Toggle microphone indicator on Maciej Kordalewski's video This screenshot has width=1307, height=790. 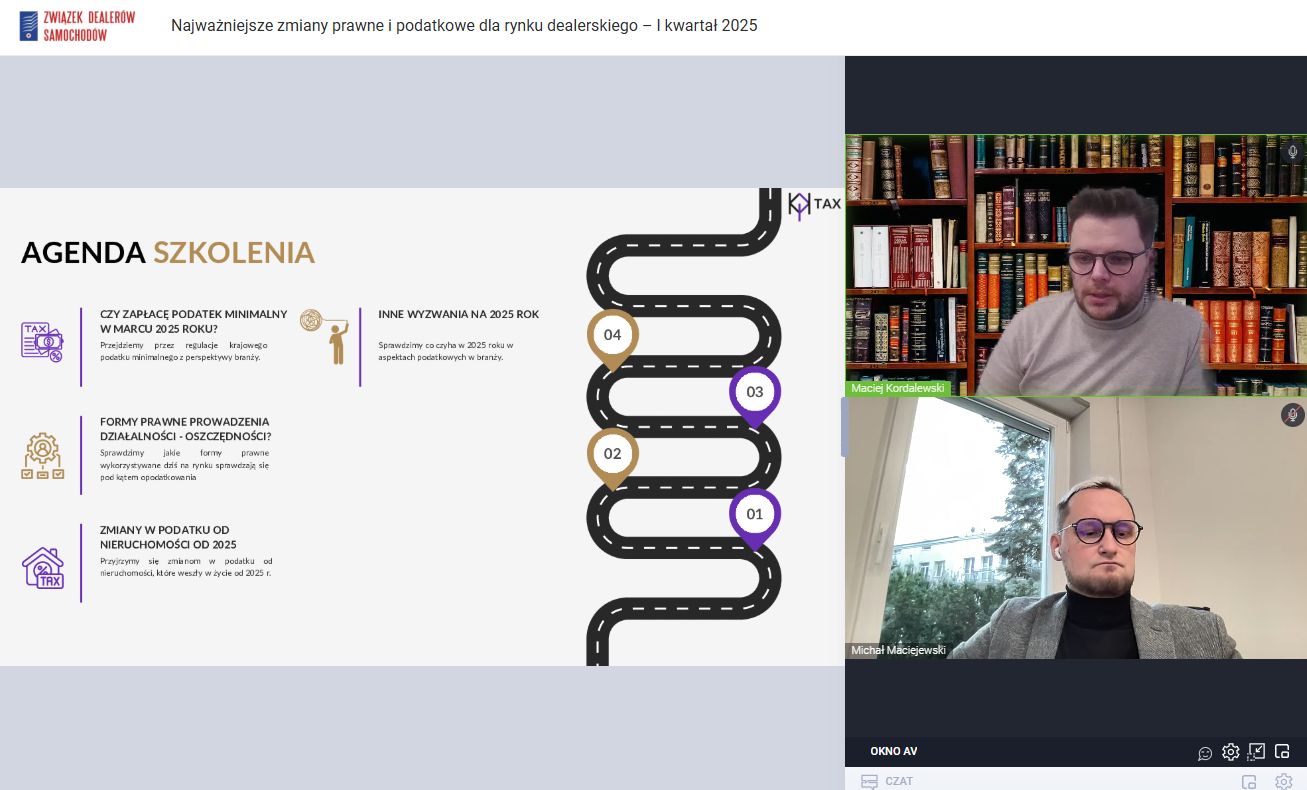tap(1292, 152)
